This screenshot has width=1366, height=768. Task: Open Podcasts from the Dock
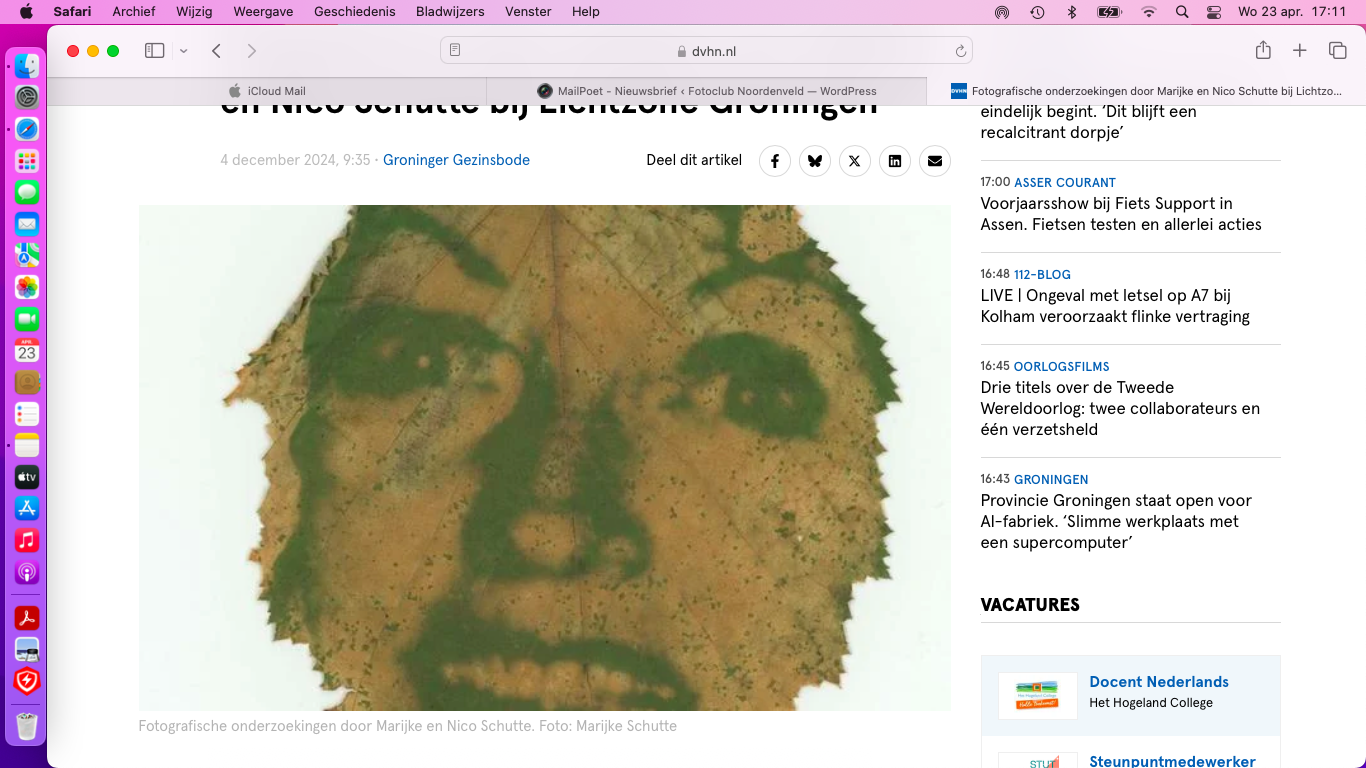click(27, 573)
